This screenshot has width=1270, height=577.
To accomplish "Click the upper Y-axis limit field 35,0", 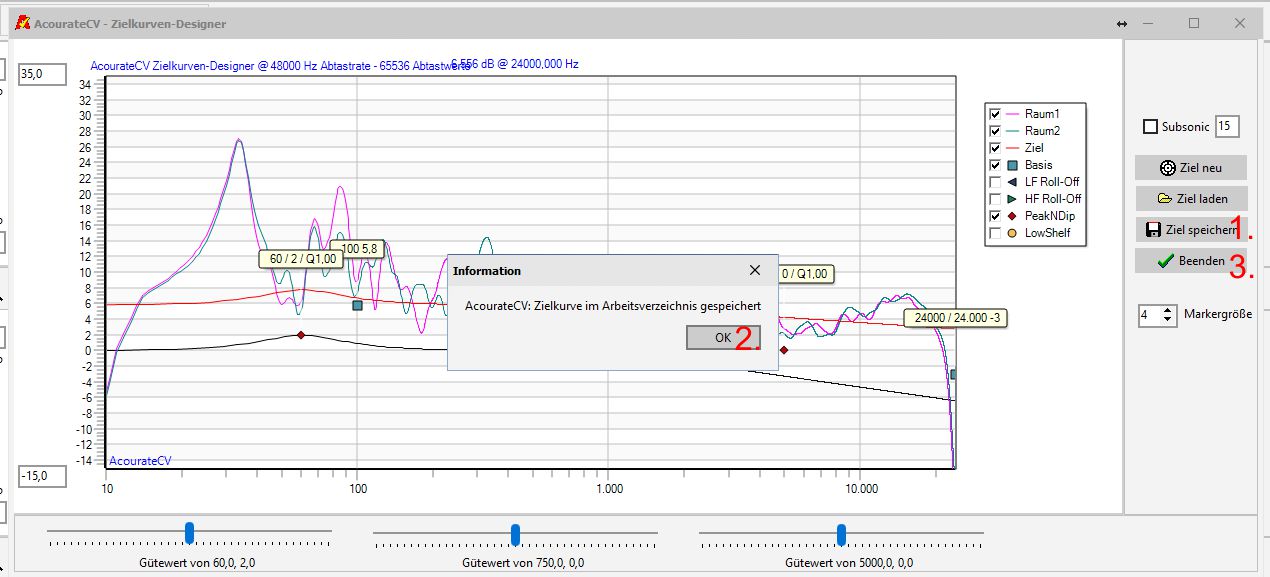I will [x=41, y=74].
